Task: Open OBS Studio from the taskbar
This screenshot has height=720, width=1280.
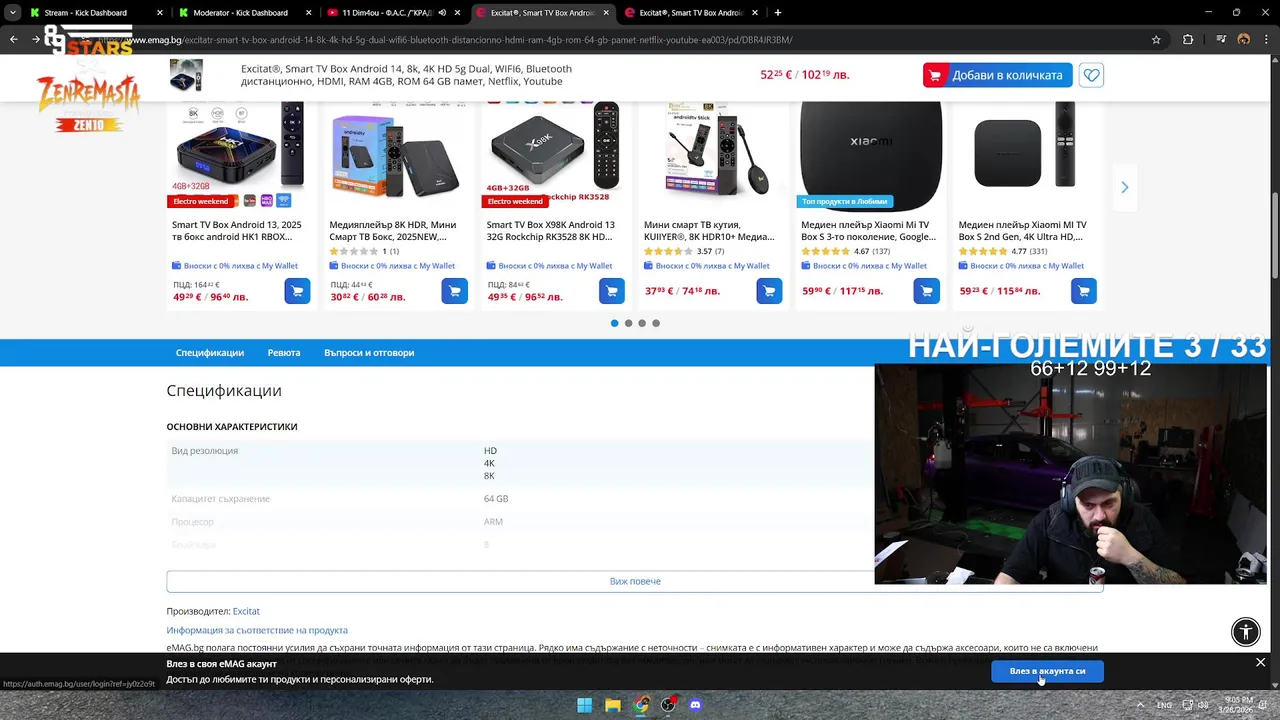Action: coord(668,705)
